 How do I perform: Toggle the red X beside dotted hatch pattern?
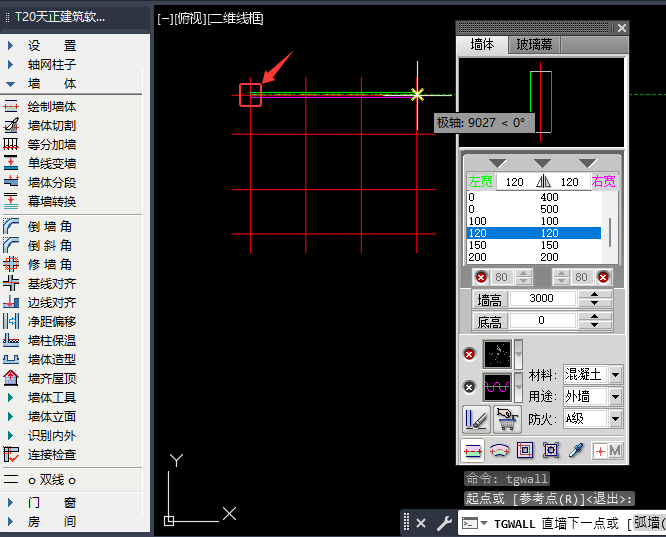pyautogui.click(x=469, y=354)
